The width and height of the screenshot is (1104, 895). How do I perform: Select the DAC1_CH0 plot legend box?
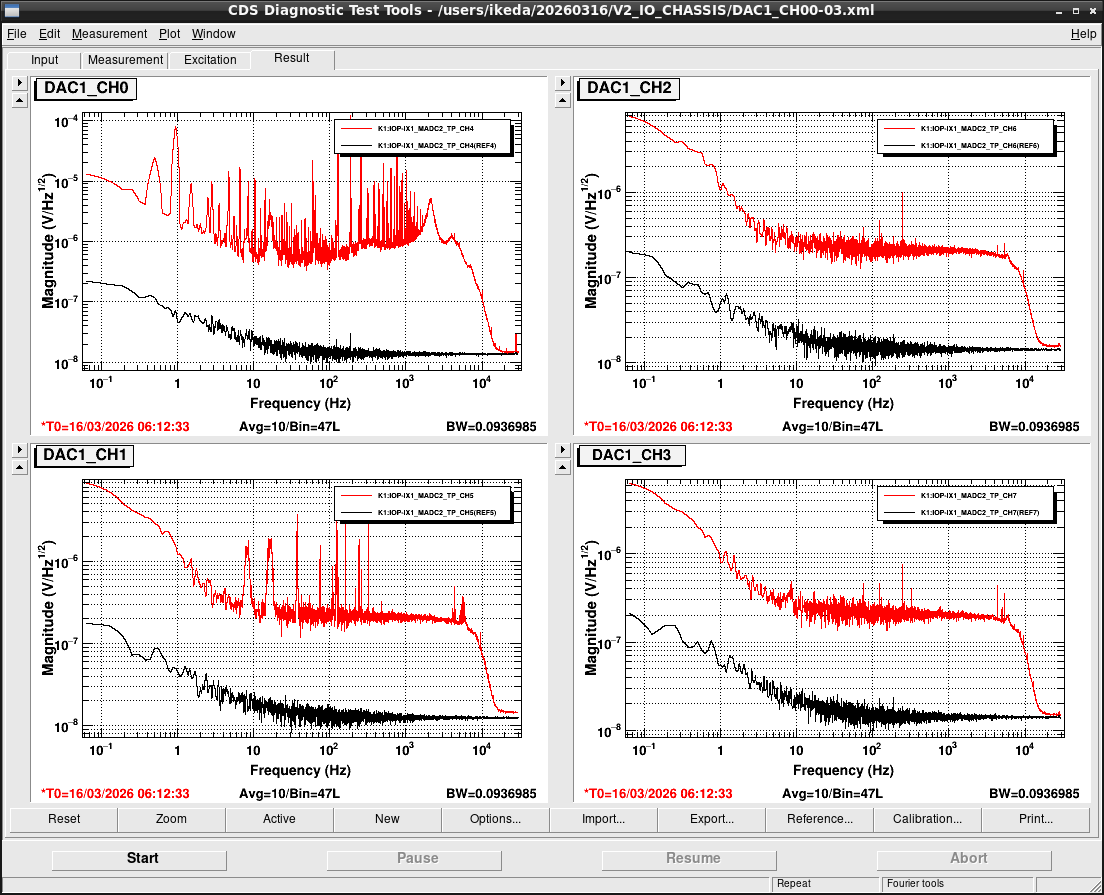[x=422, y=137]
